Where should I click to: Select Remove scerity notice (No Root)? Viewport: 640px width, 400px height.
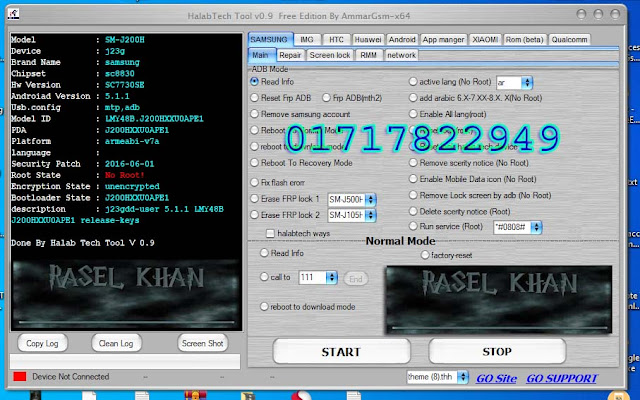pyautogui.click(x=413, y=163)
